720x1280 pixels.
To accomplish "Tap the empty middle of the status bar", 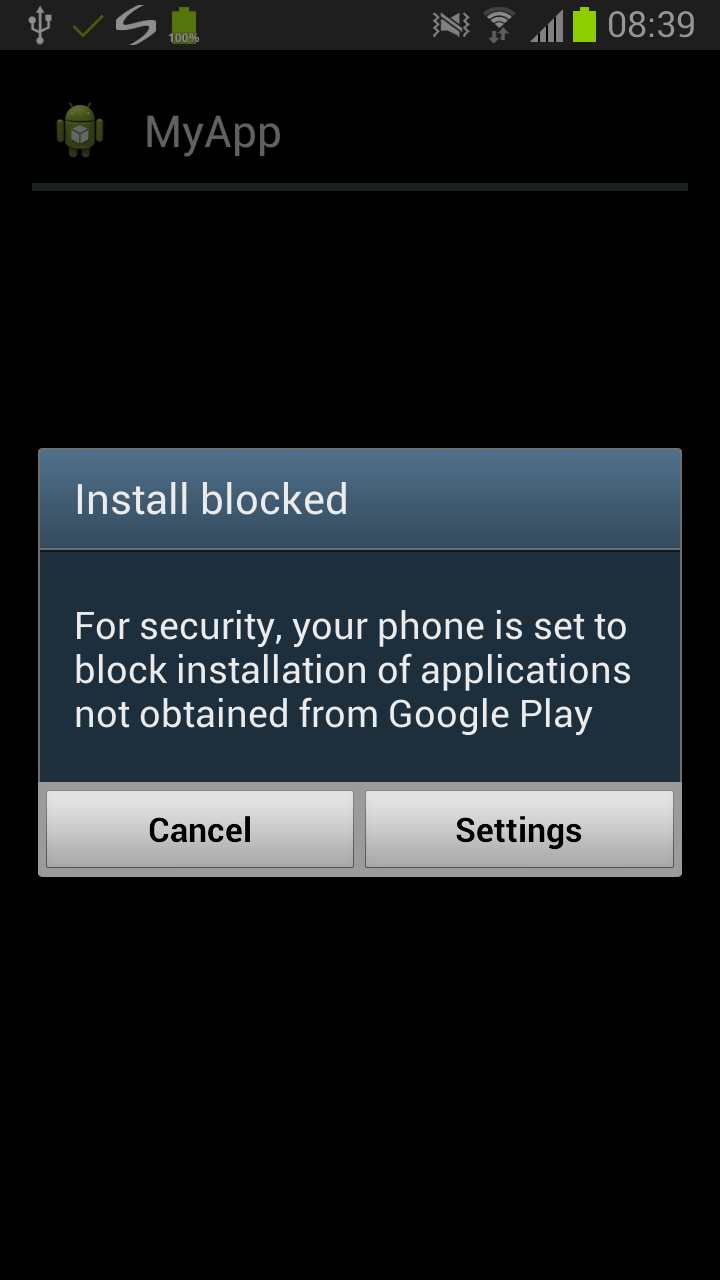I will click(315, 25).
